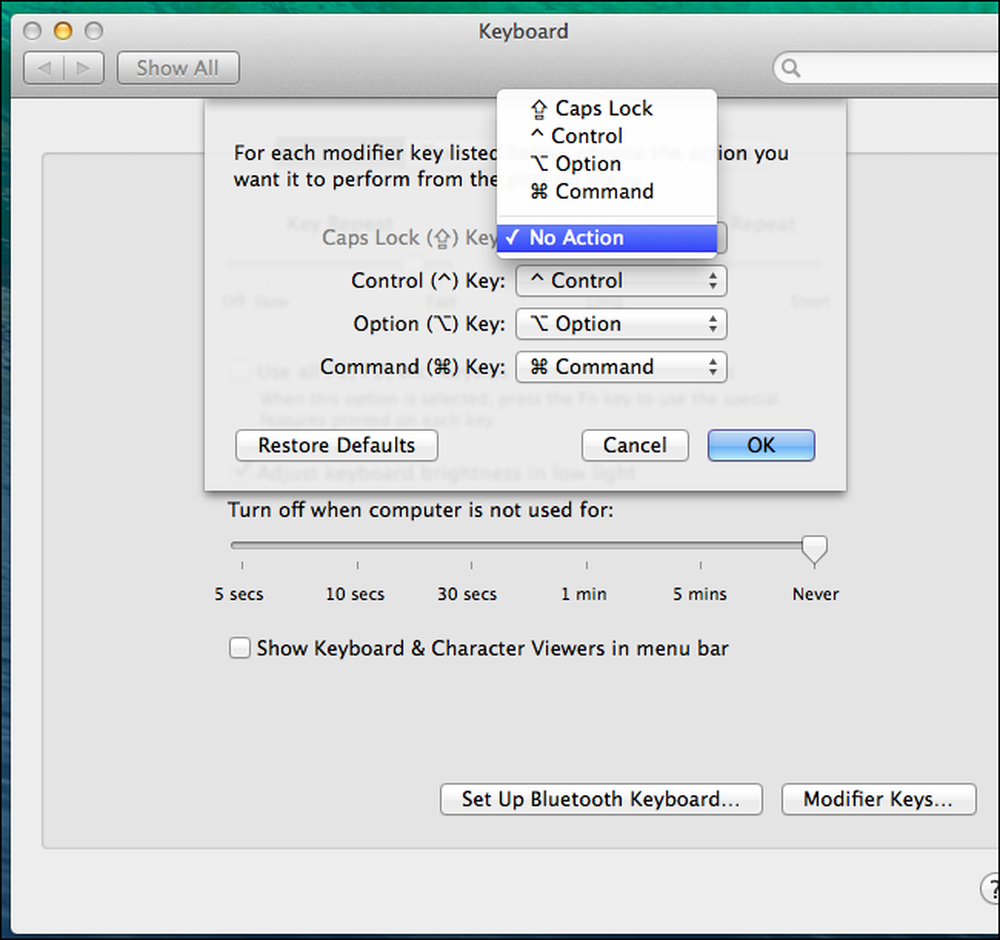Click the Cancel button

pos(635,445)
